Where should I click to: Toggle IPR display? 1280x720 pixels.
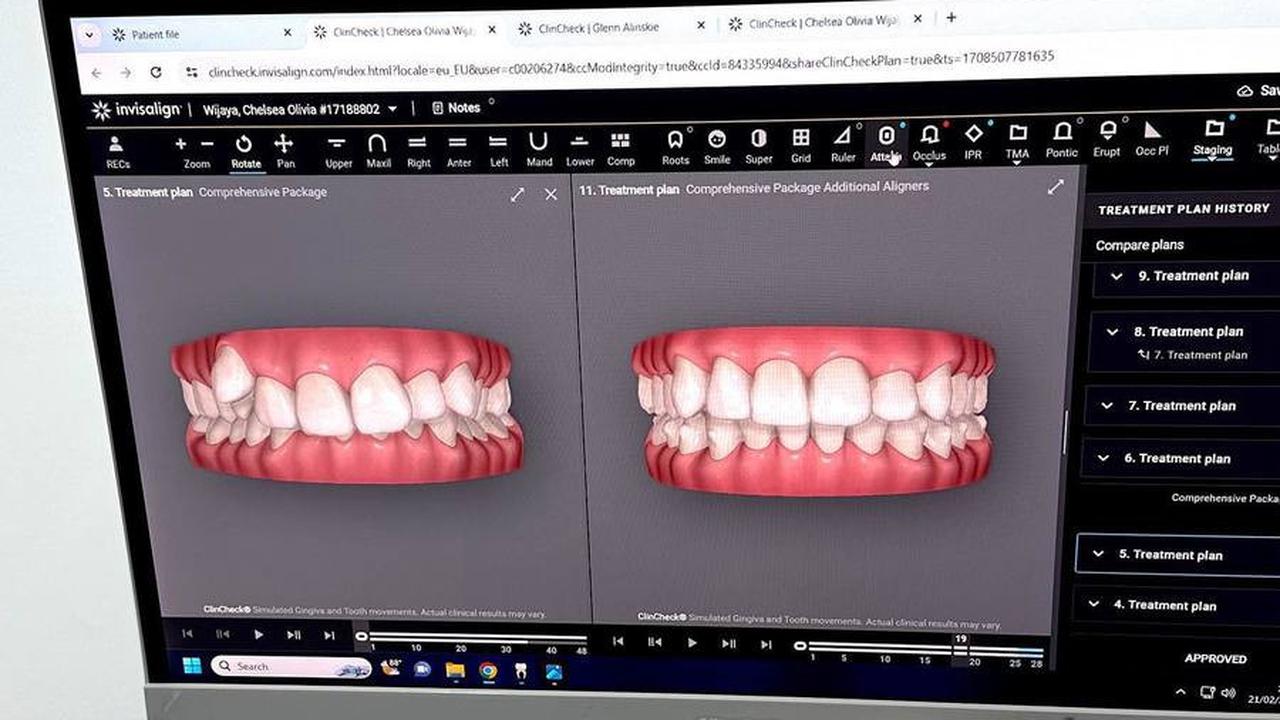[x=973, y=143]
